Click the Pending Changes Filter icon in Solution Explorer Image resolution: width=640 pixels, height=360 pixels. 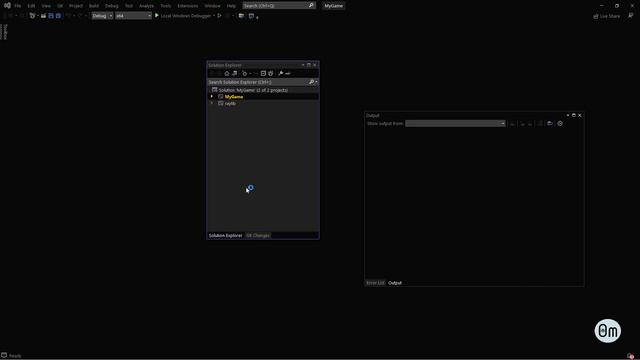244,73
